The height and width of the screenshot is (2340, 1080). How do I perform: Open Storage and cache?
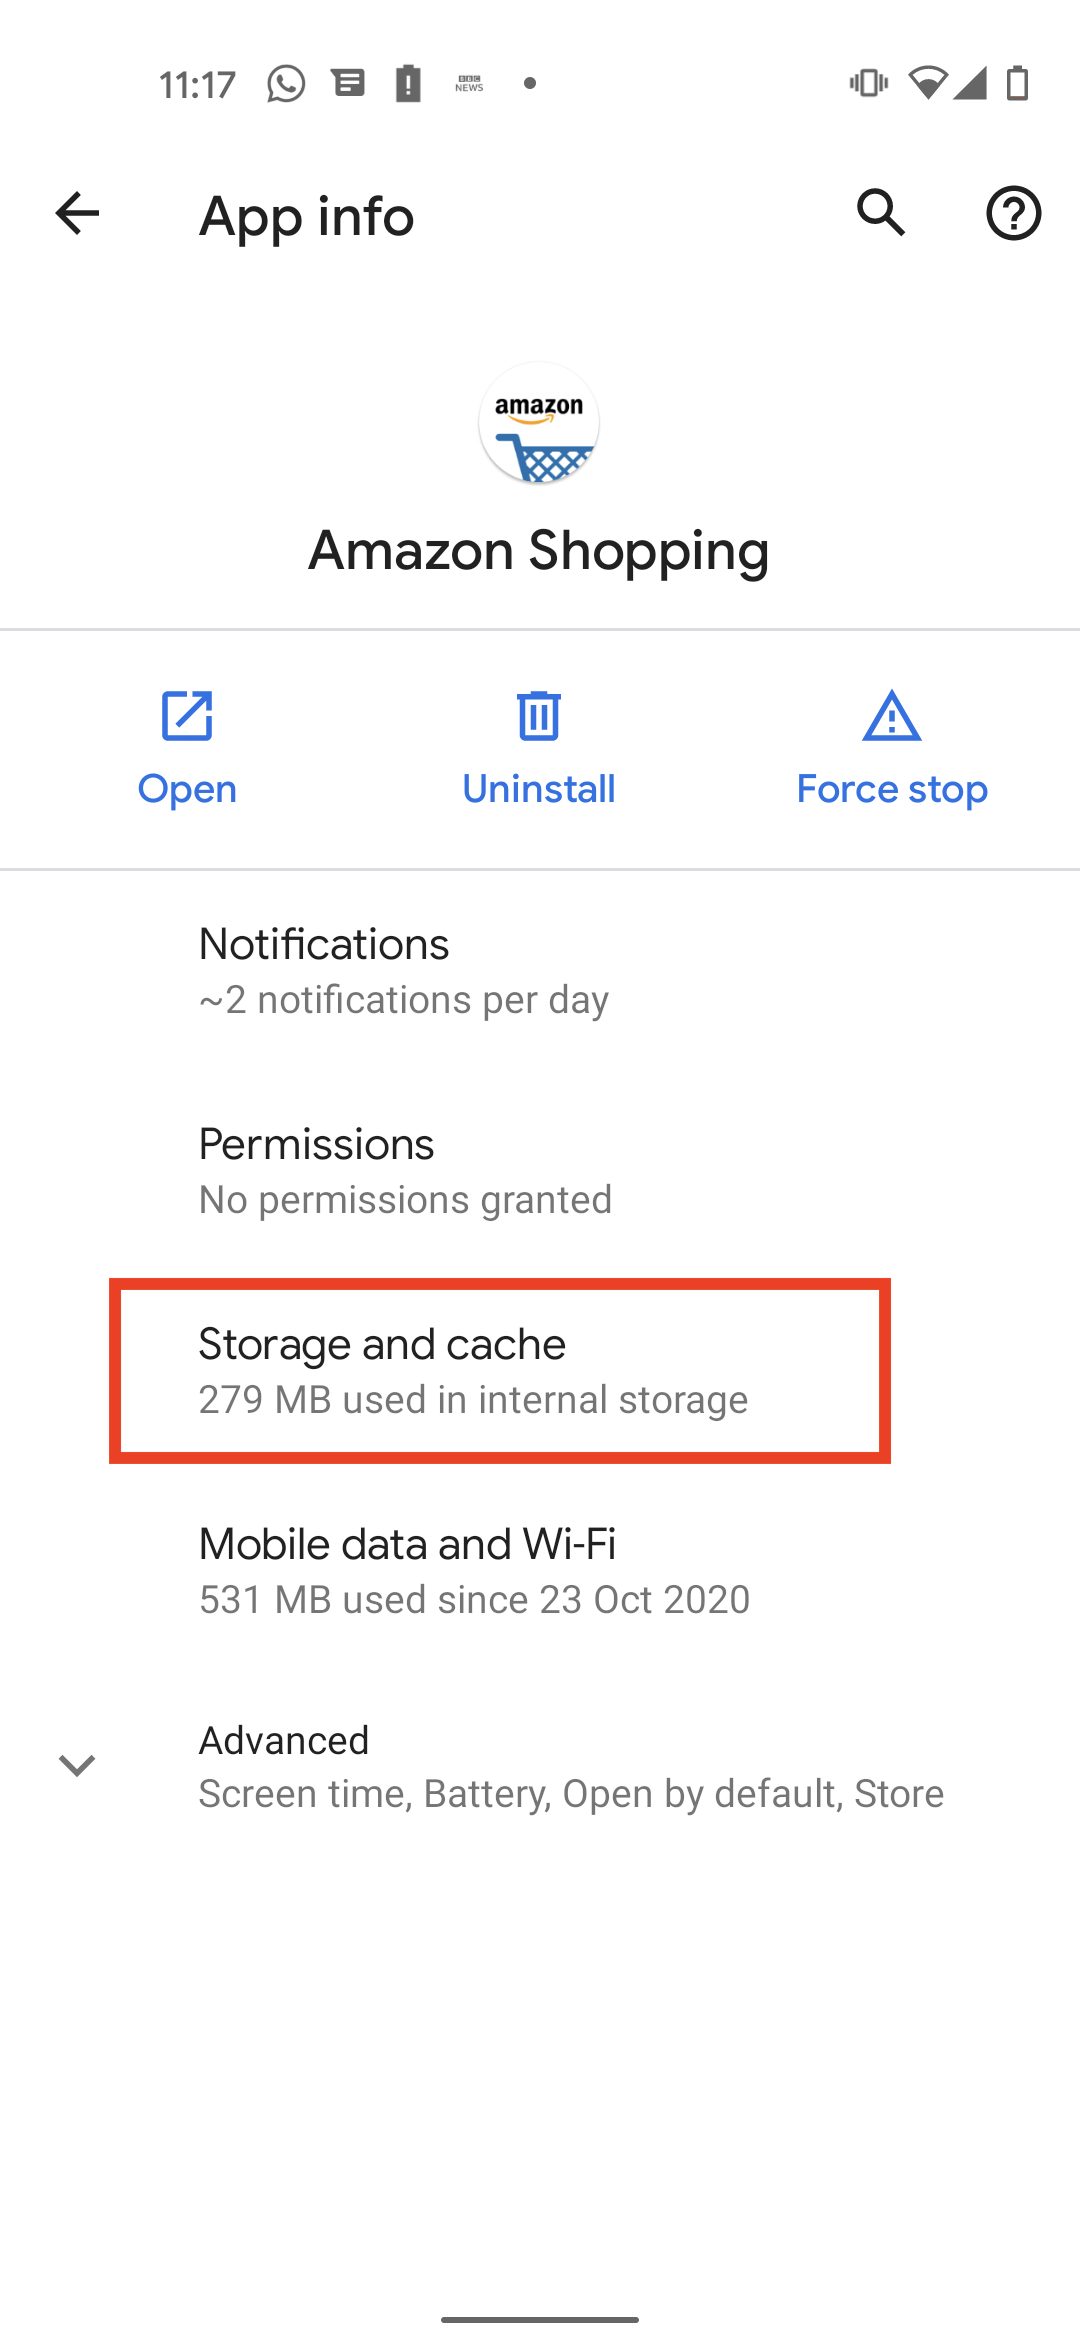click(540, 1371)
